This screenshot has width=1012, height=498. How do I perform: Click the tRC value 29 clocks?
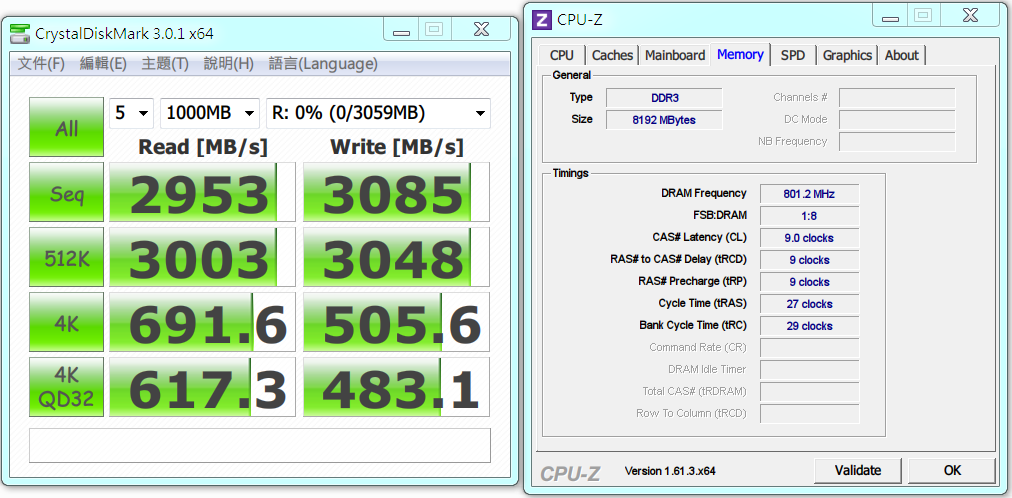[x=809, y=326]
